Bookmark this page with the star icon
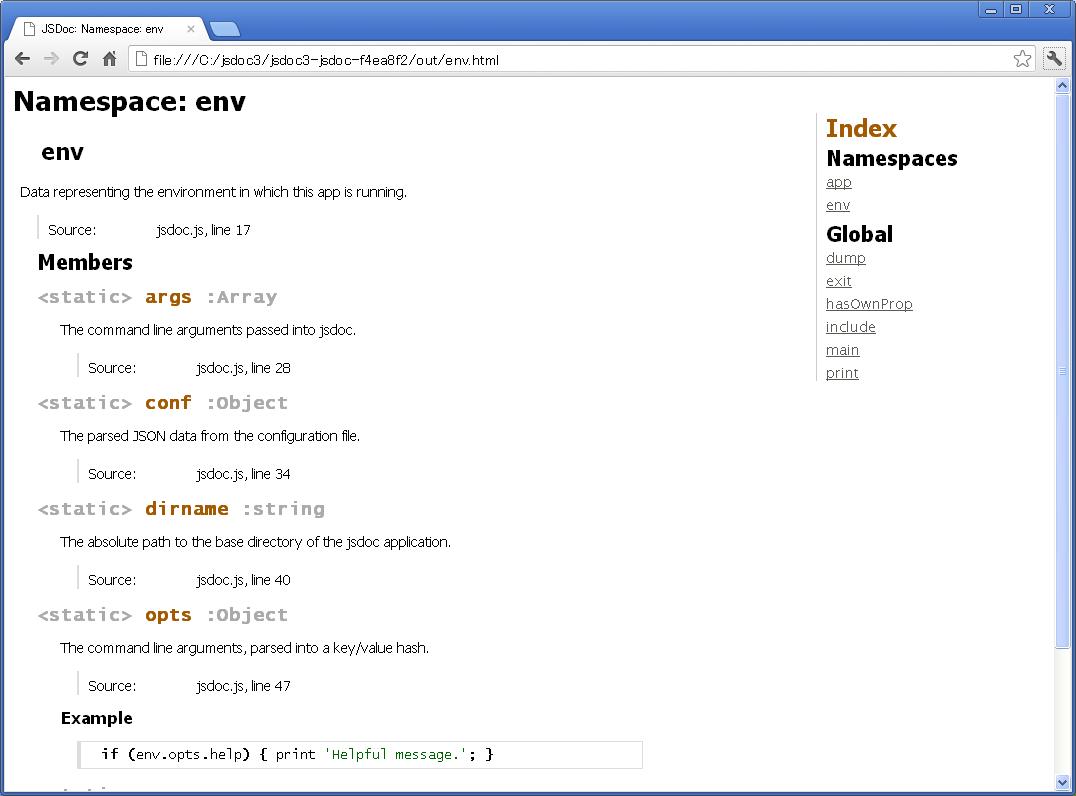This screenshot has width=1076, height=796. [x=1022, y=58]
